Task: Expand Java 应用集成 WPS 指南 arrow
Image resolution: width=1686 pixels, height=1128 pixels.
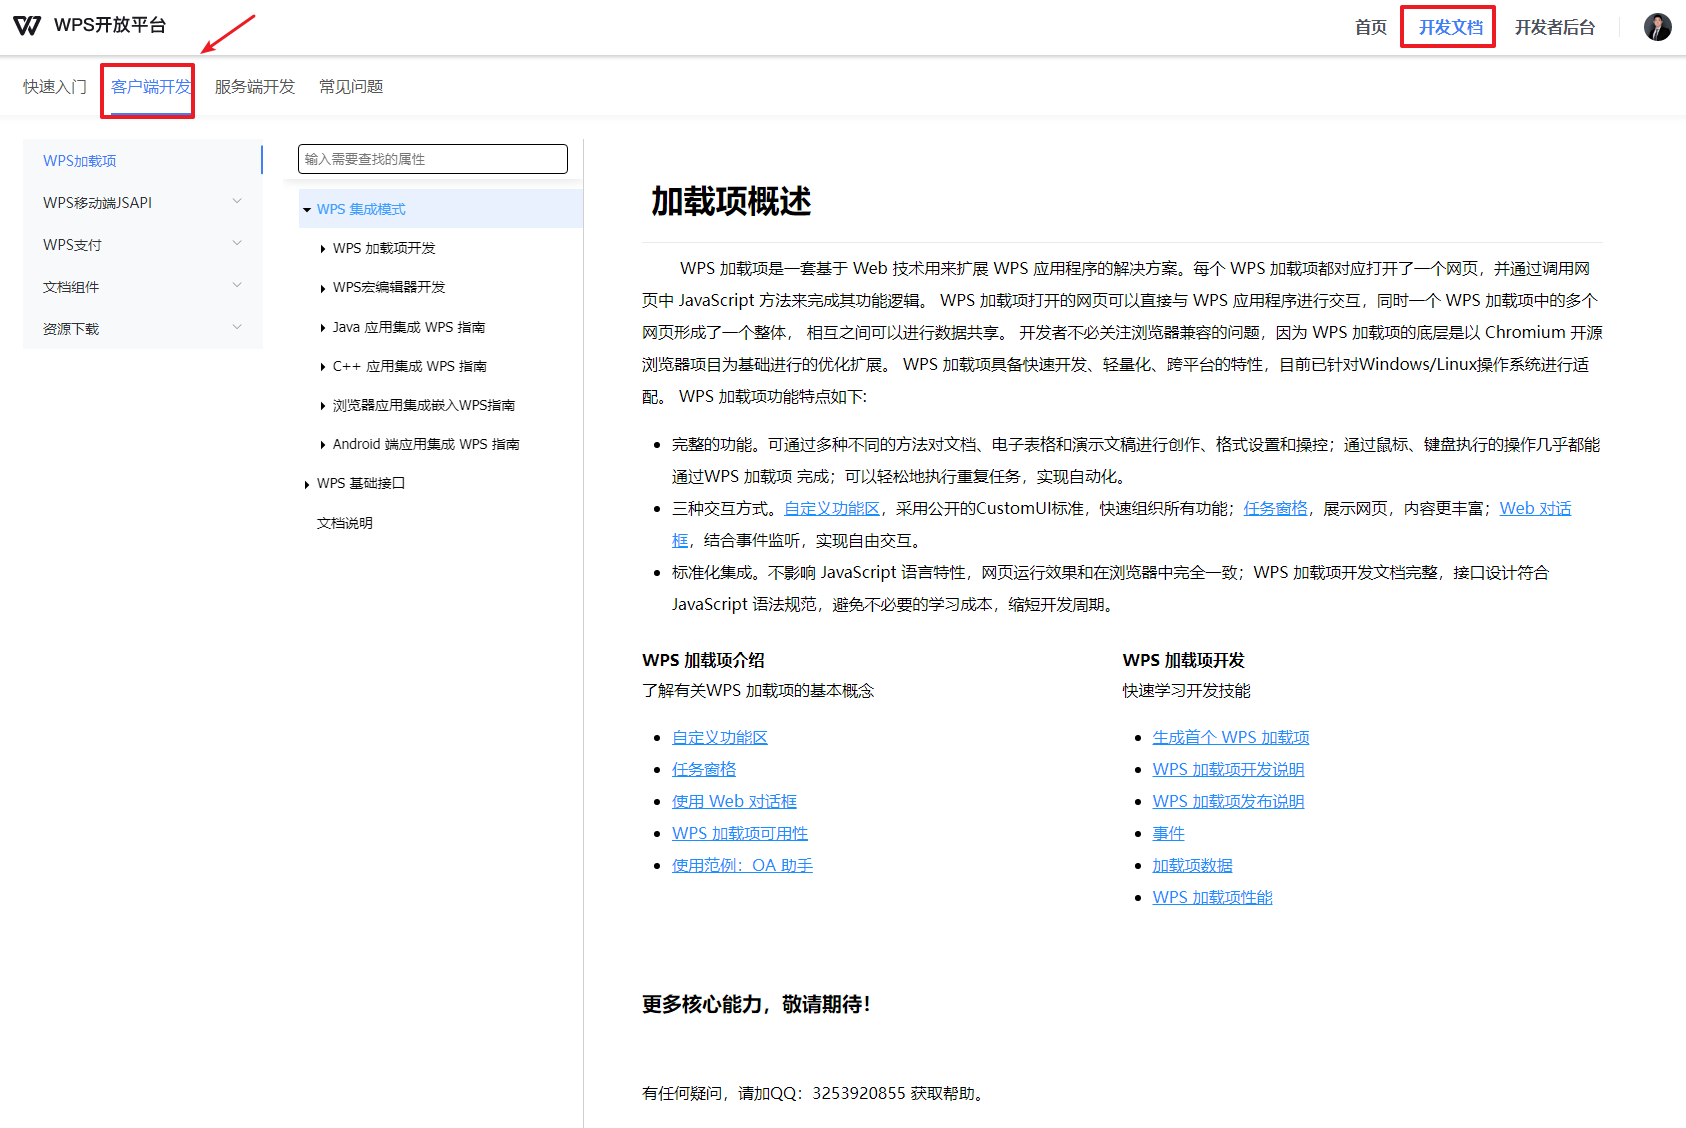Action: 323,328
